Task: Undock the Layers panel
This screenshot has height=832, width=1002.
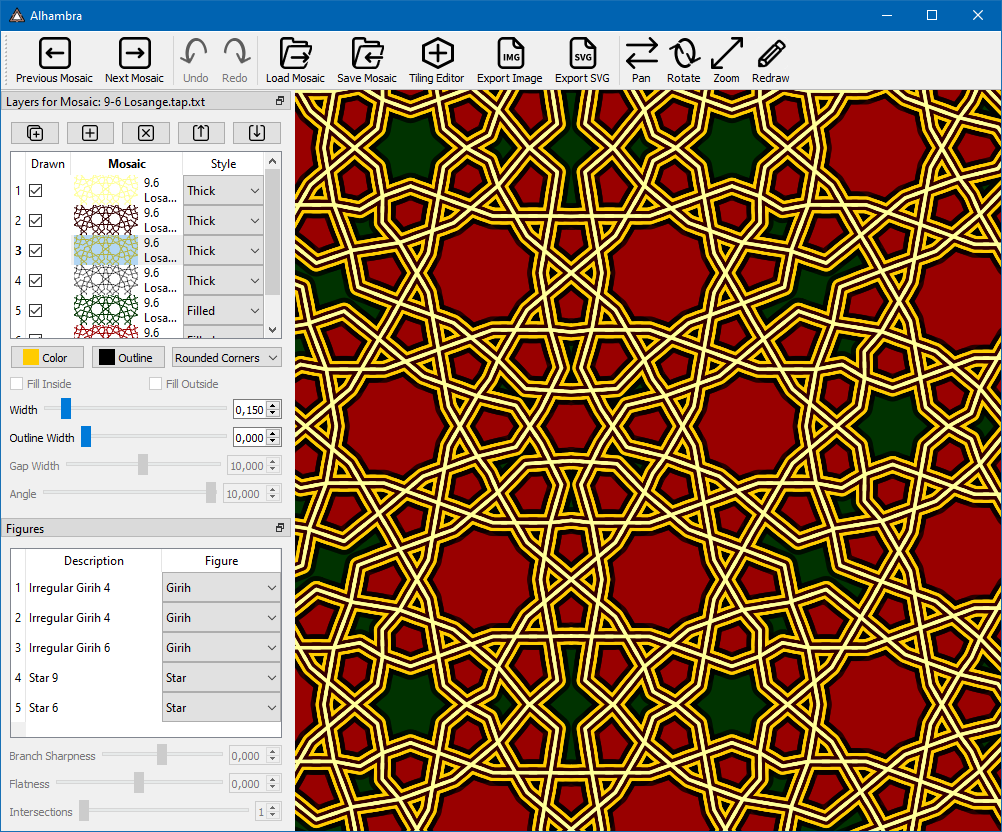Action: tap(280, 101)
